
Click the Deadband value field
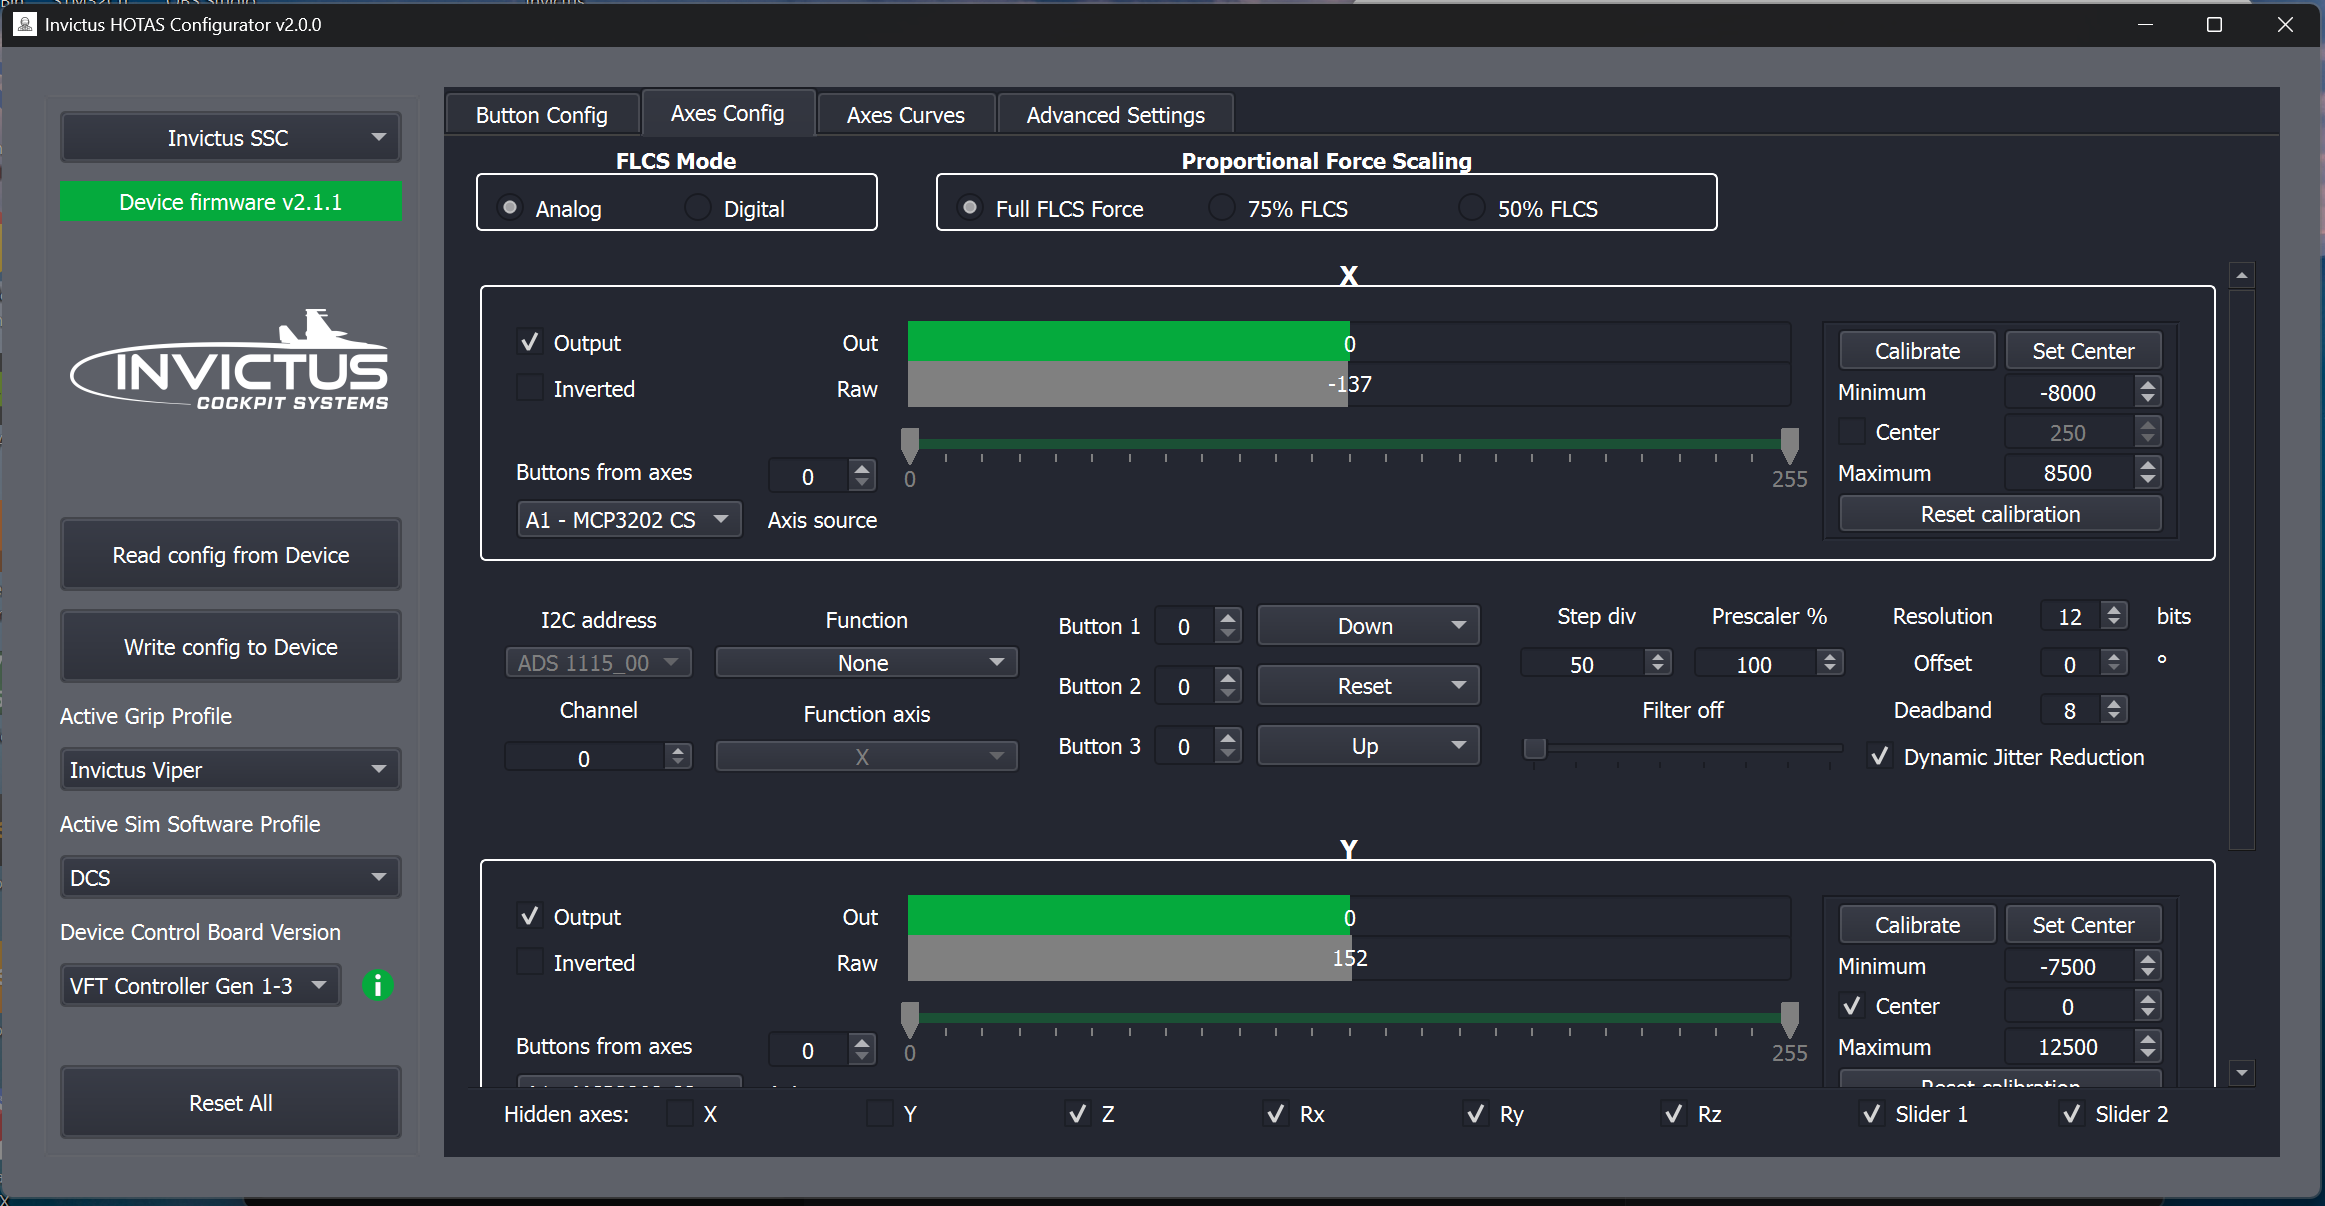2070,710
